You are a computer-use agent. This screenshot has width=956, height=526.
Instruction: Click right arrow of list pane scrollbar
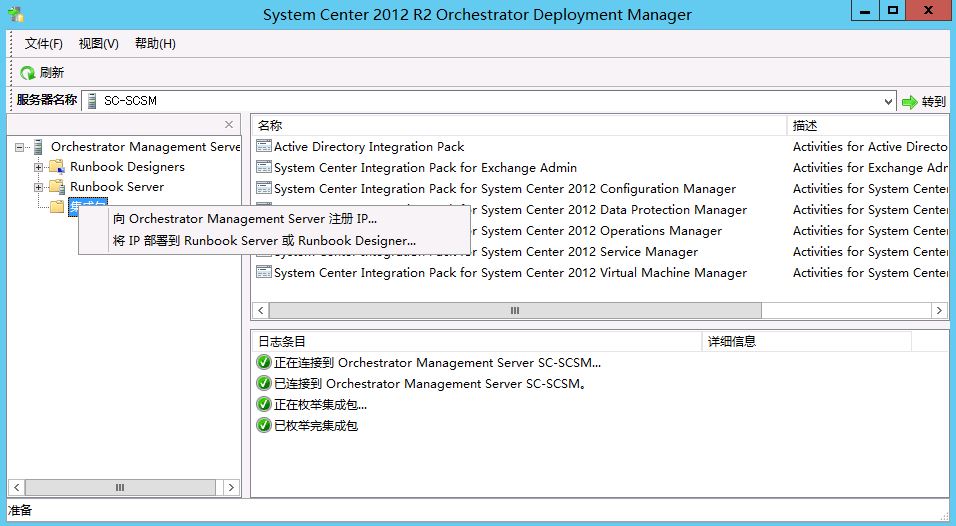pyautogui.click(x=939, y=310)
